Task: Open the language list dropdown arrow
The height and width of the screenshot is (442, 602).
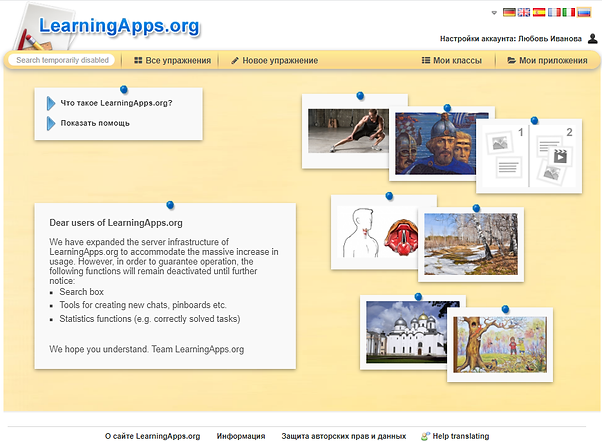Action: (x=494, y=13)
